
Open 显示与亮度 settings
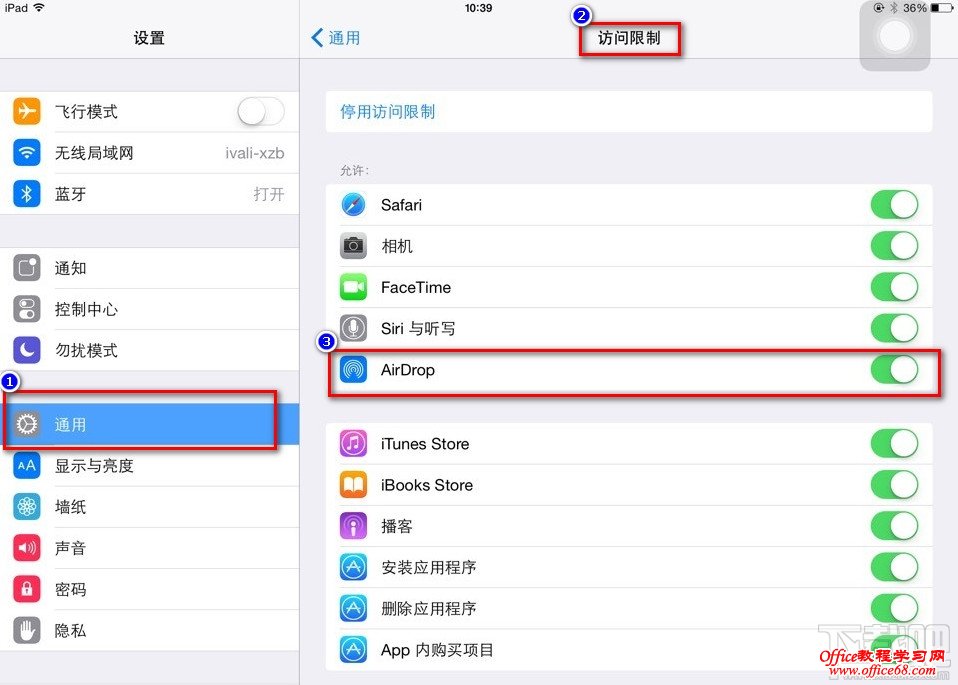click(150, 466)
